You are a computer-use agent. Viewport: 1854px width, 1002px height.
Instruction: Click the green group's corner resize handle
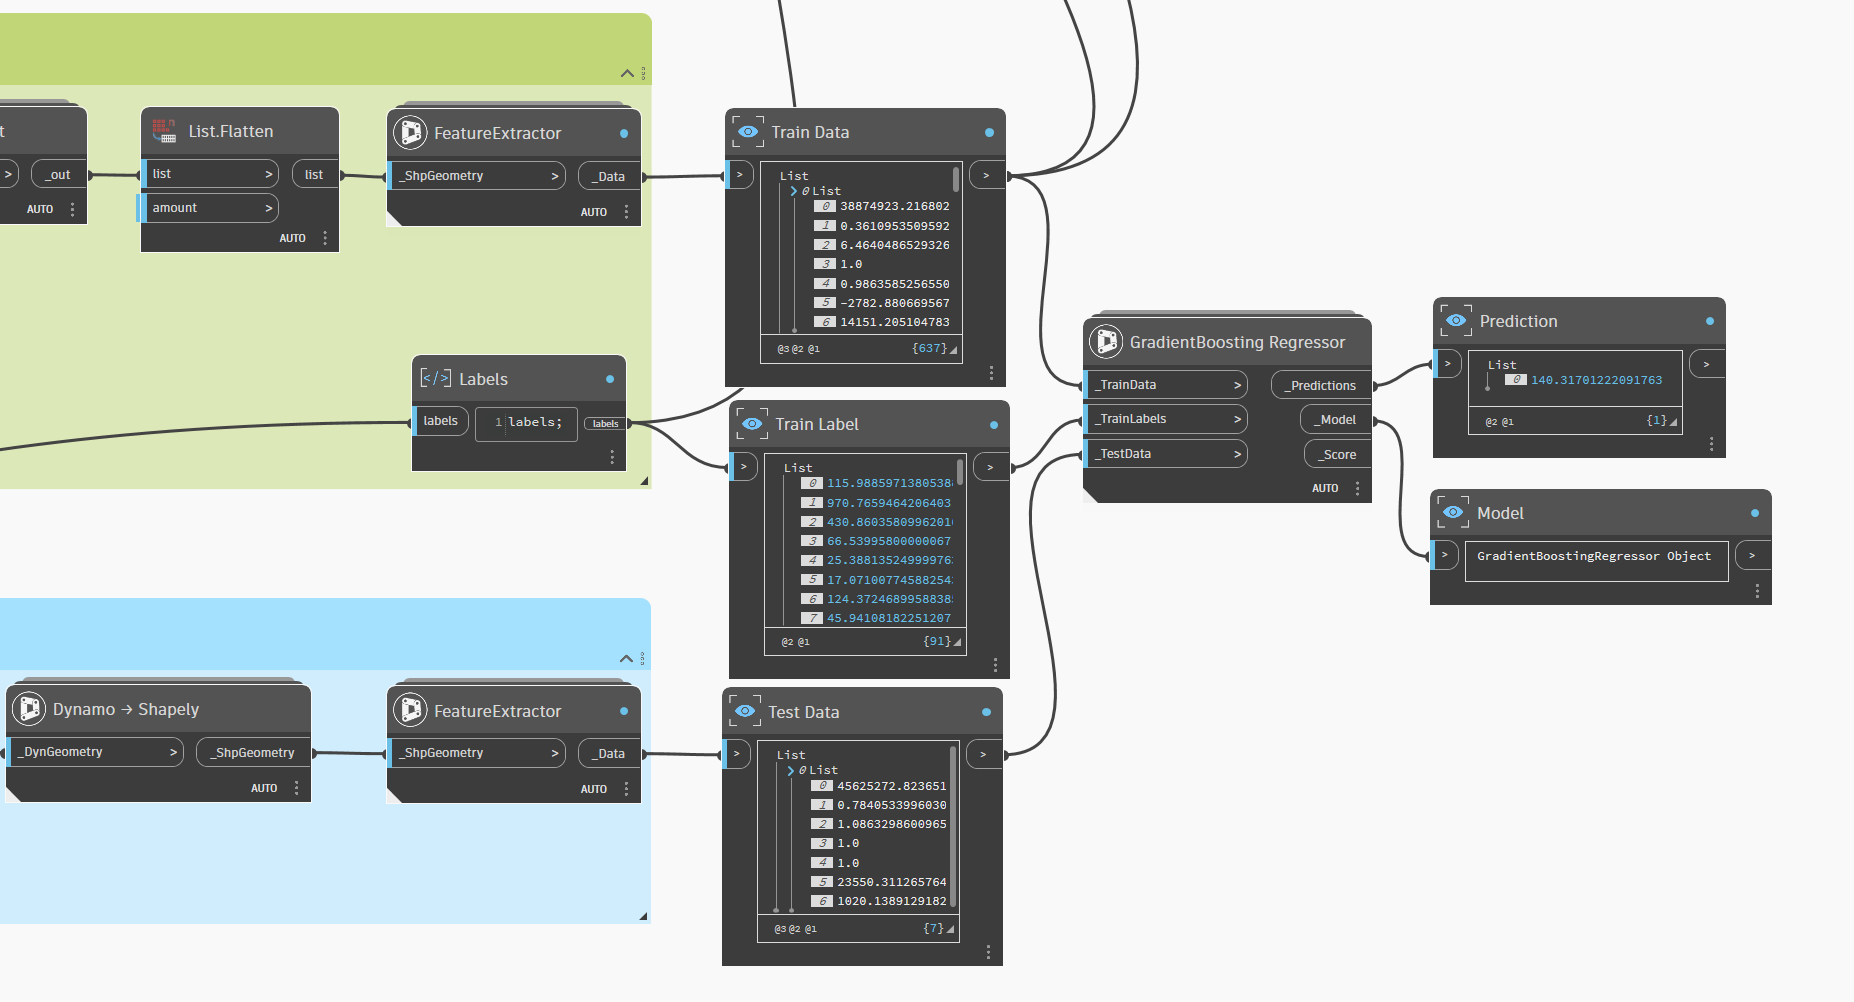point(644,481)
